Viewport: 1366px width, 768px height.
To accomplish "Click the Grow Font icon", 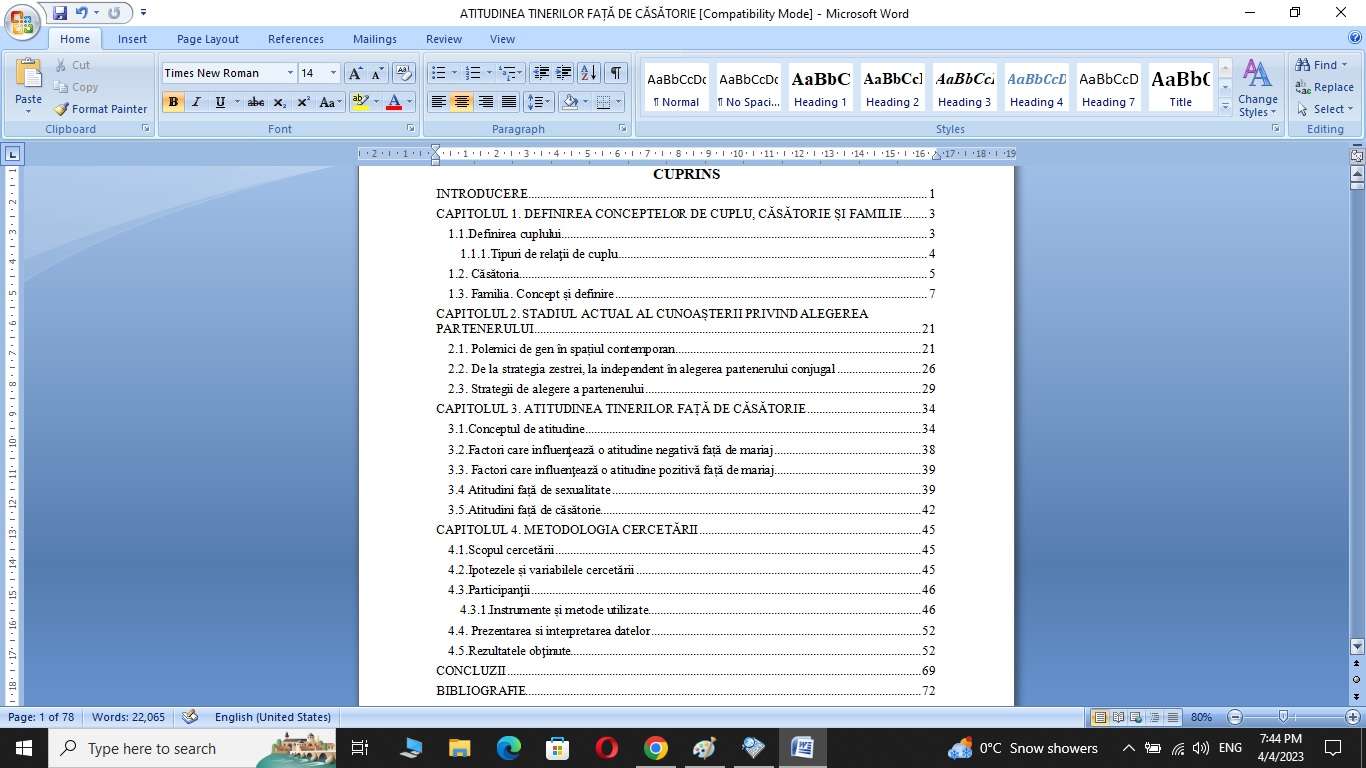I will point(355,73).
